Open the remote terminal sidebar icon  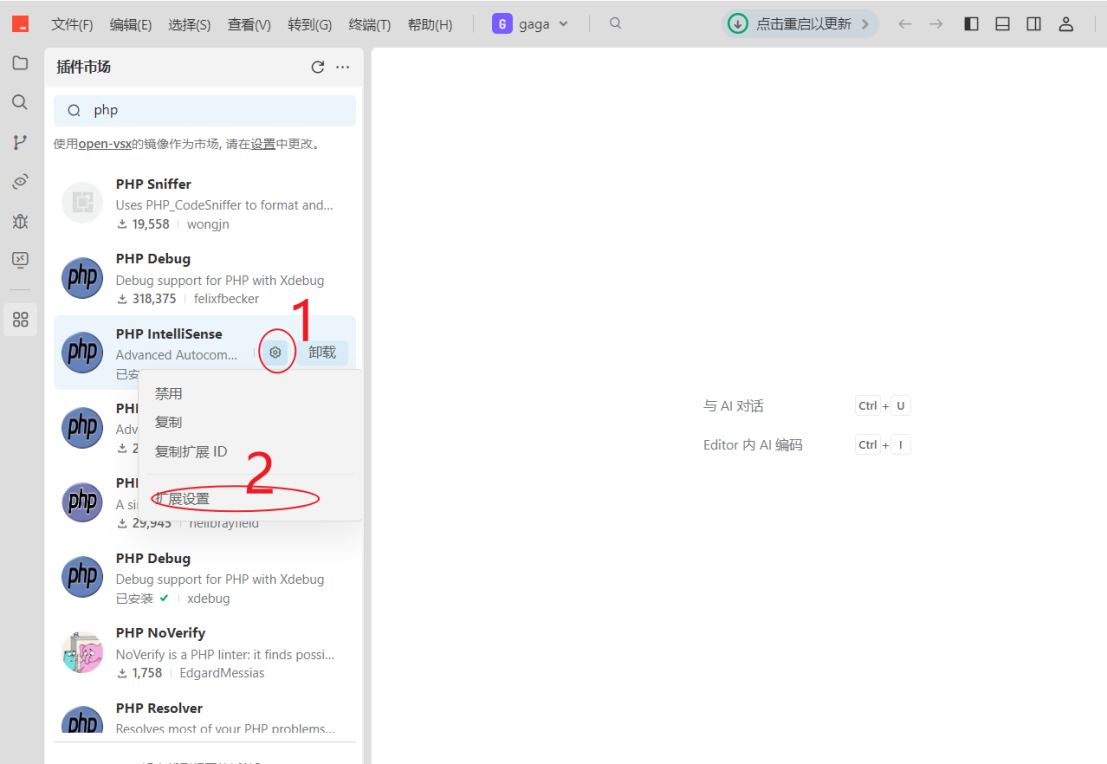(20, 260)
